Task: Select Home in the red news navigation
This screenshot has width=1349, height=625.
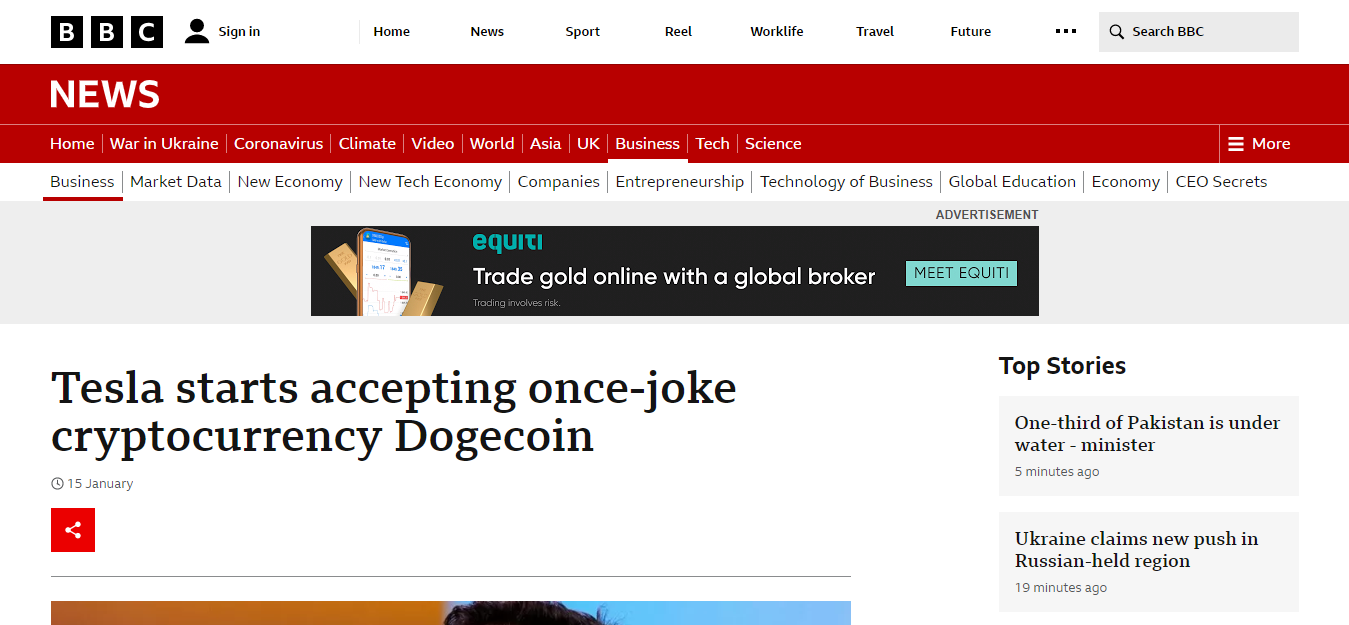Action: pos(72,144)
